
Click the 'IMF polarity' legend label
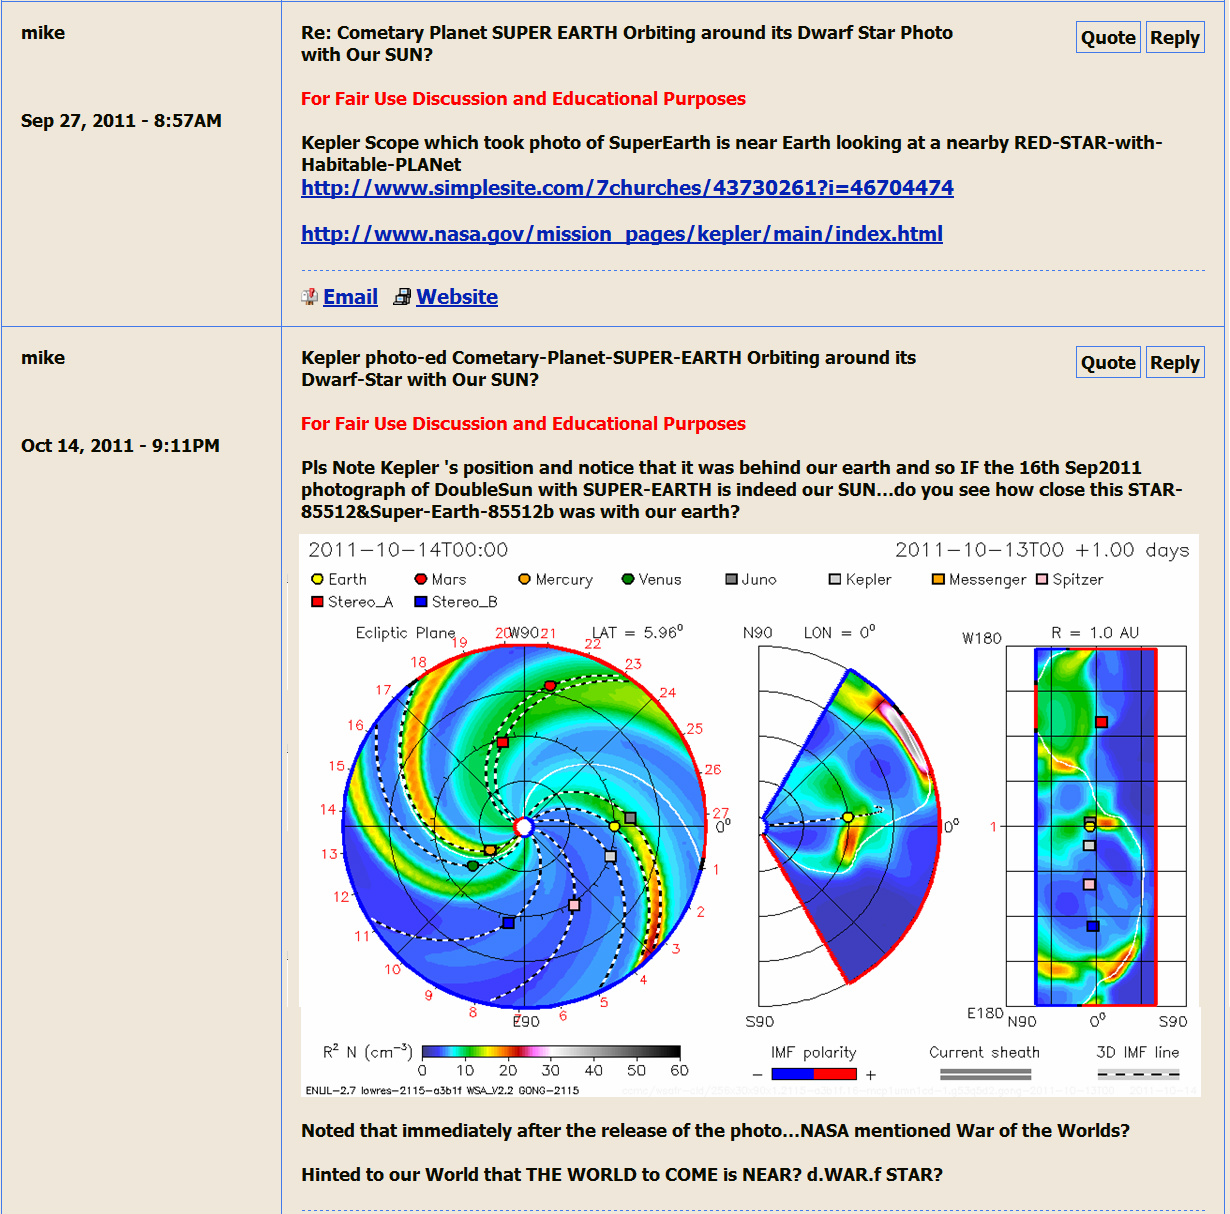tap(813, 1052)
